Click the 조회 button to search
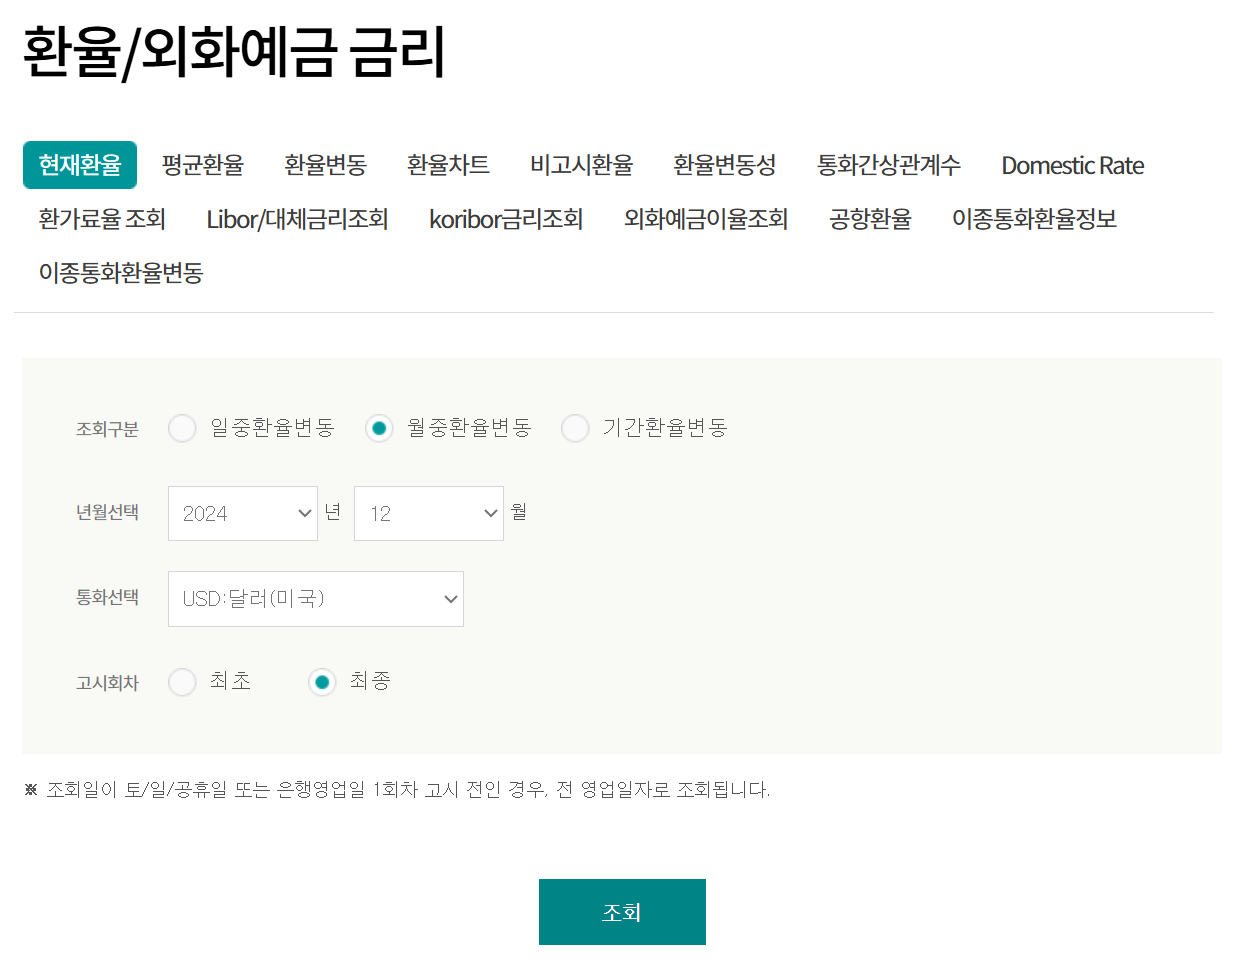Viewport: 1241px width, 960px height. (622, 911)
